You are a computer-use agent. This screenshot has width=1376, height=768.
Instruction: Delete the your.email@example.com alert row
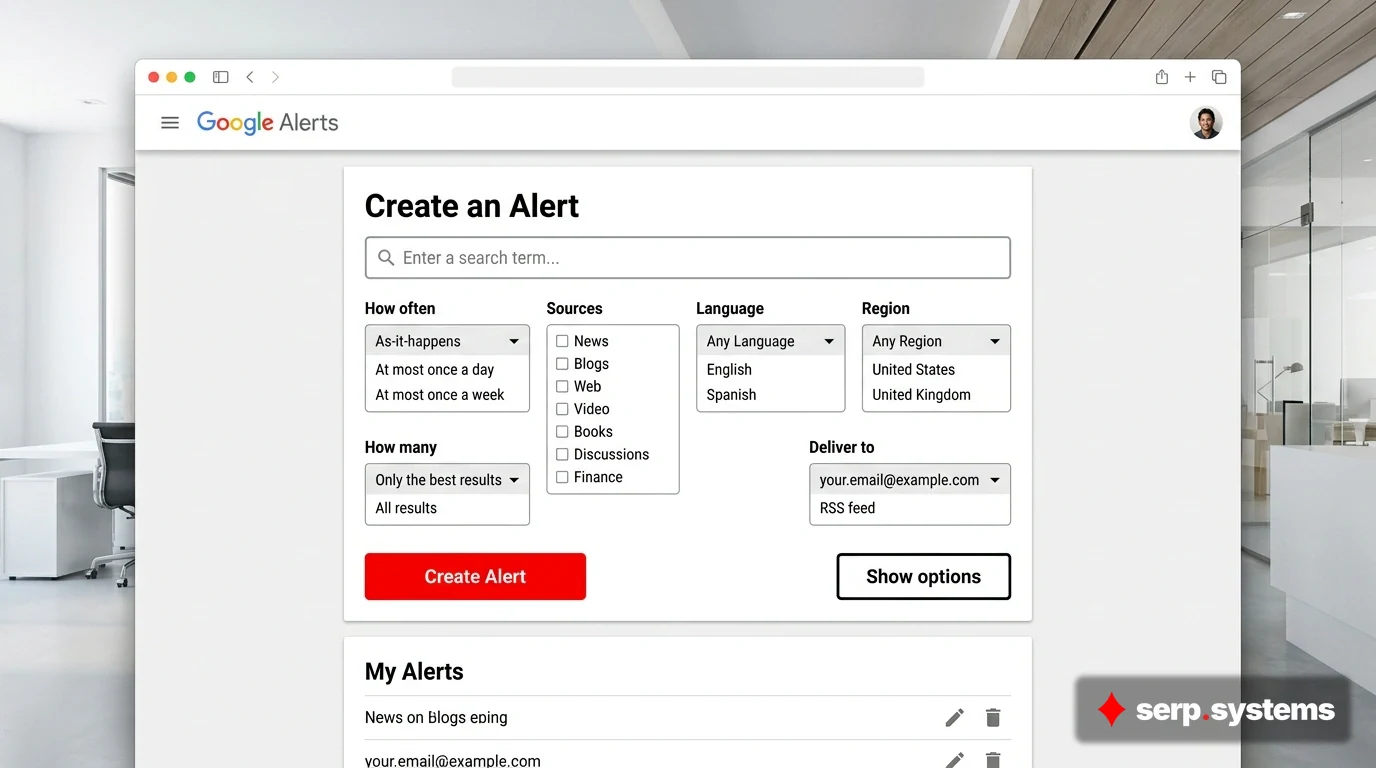point(993,760)
